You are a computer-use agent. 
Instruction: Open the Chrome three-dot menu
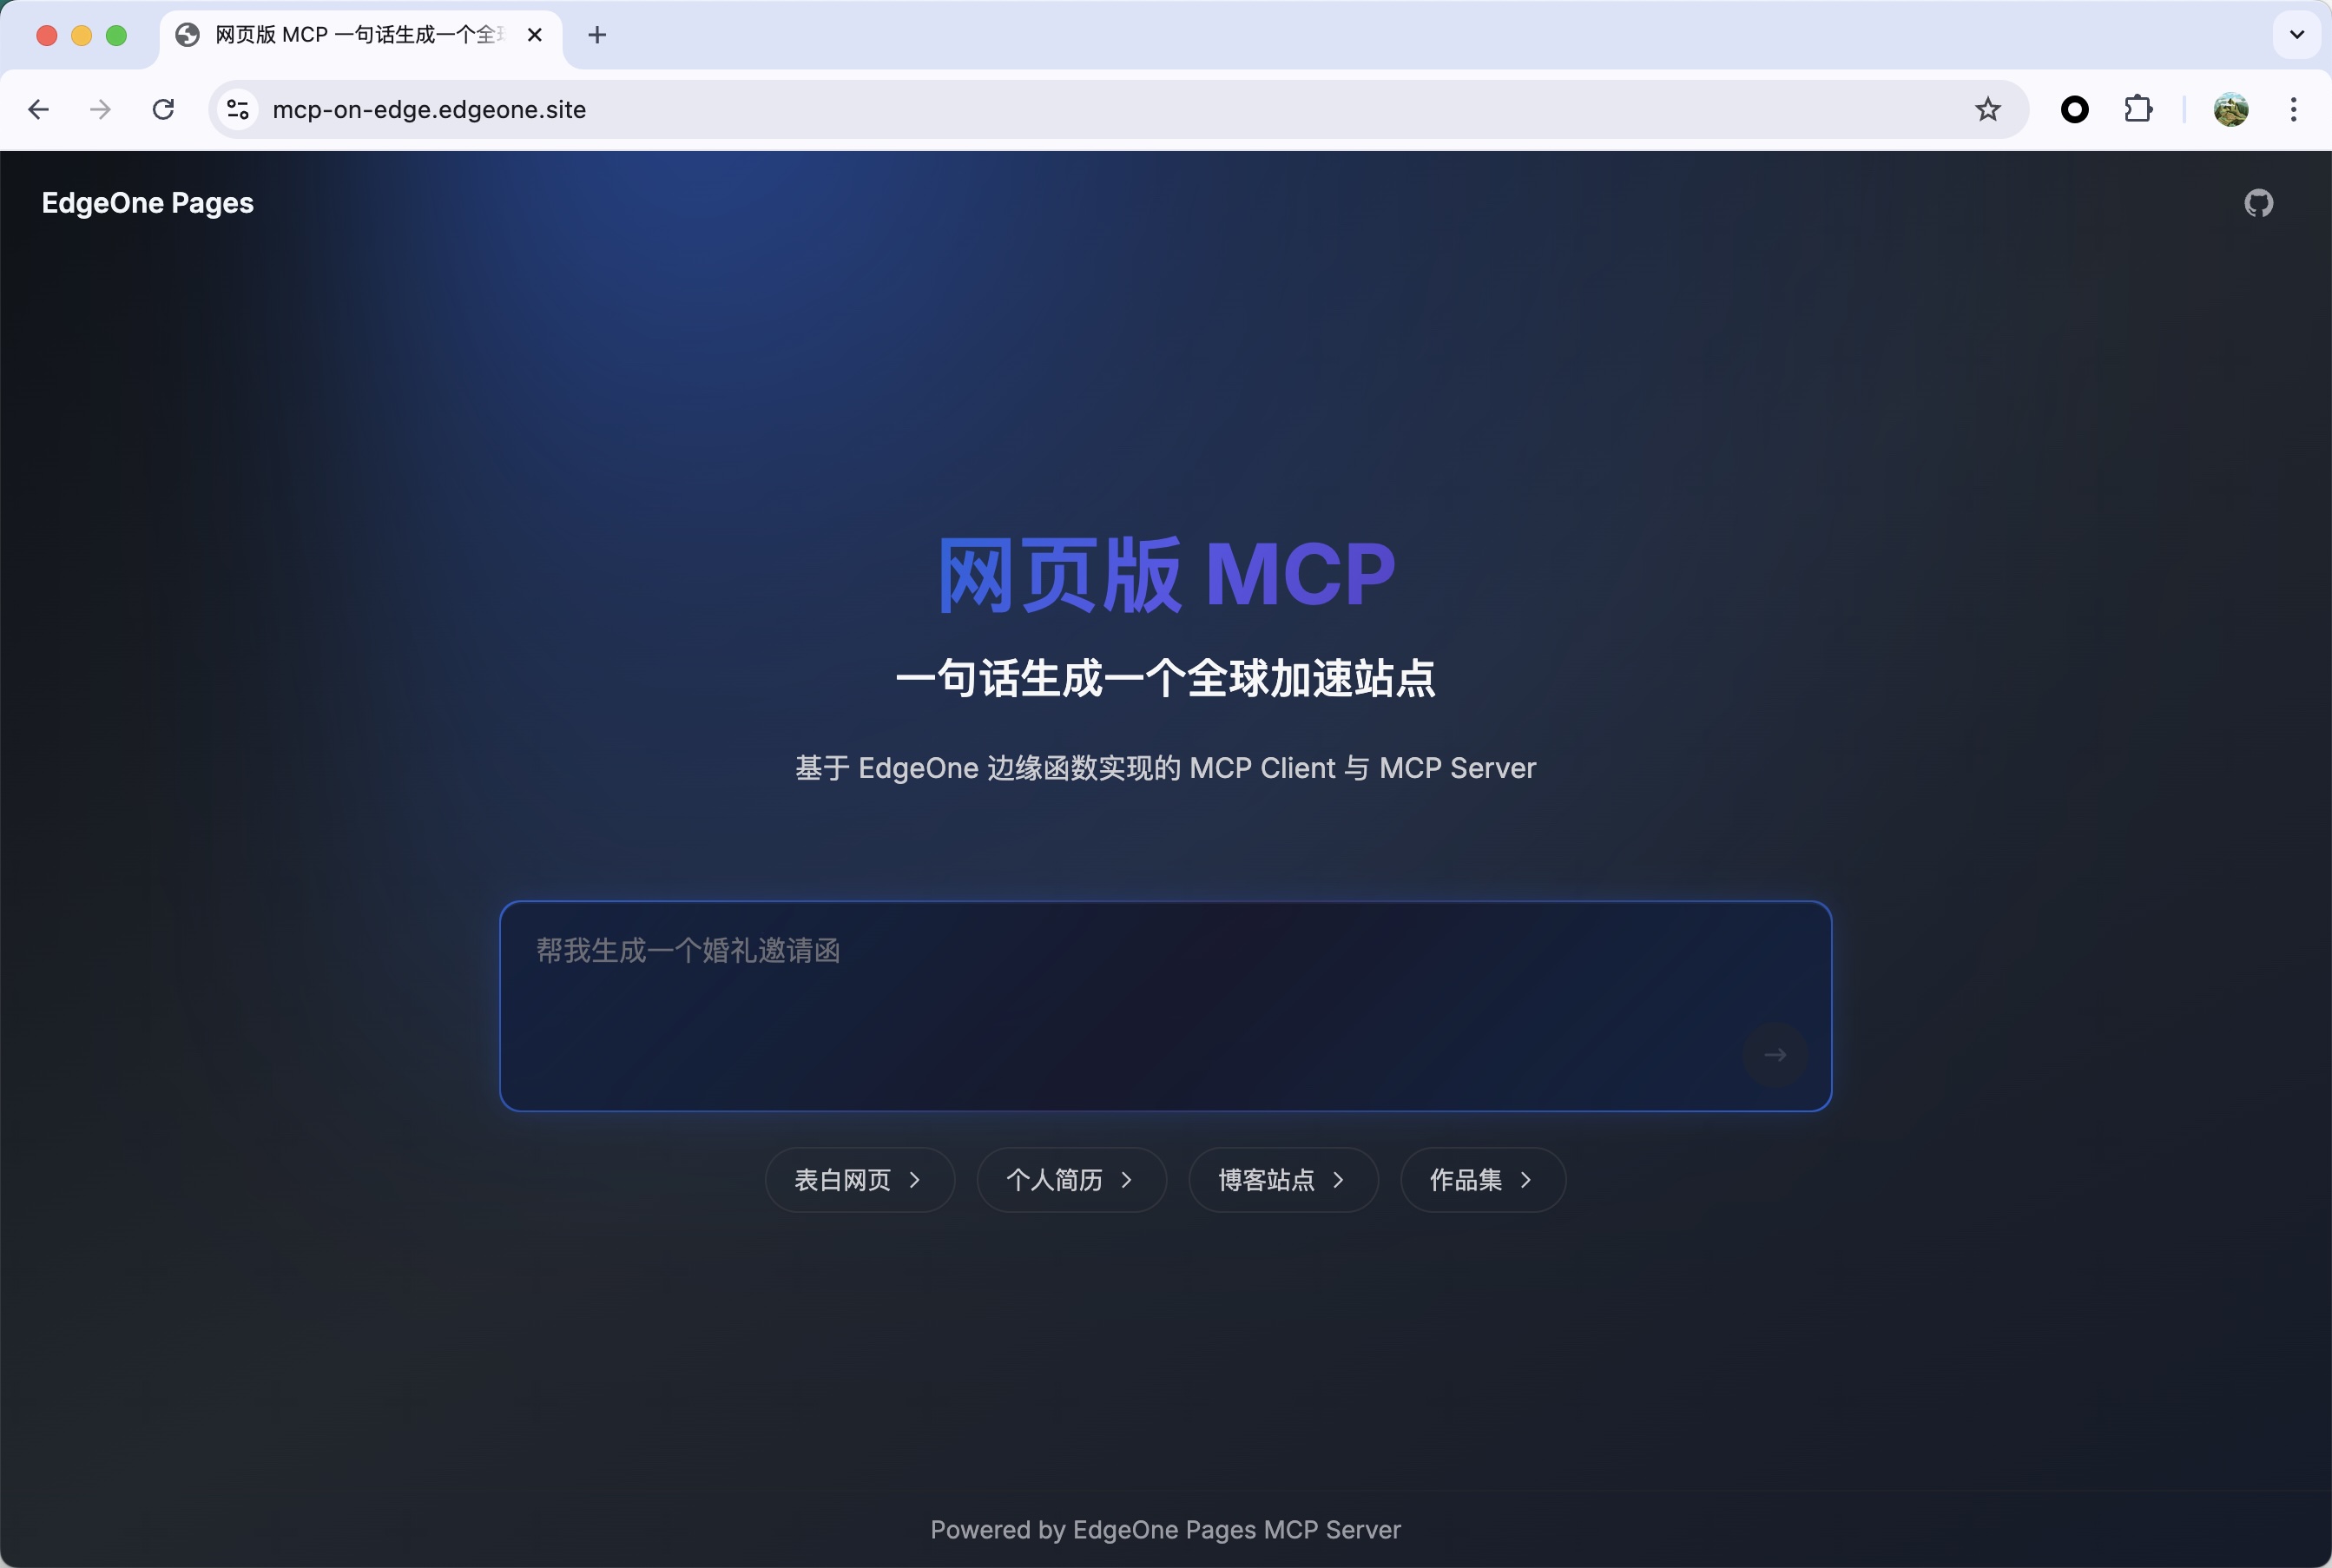click(2294, 109)
